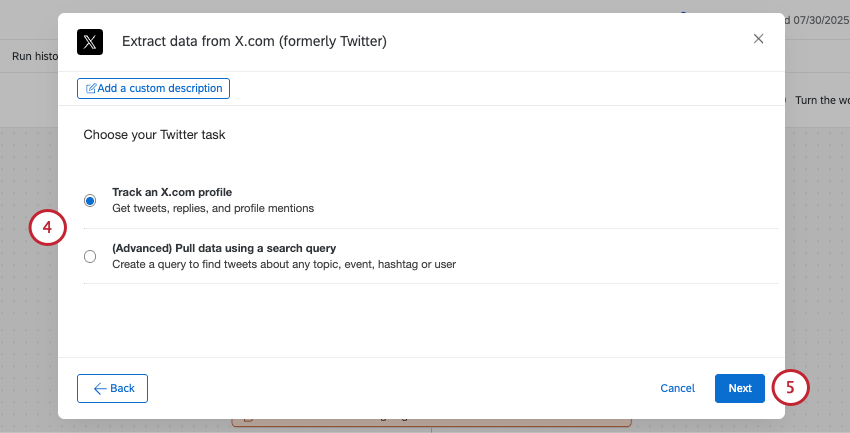This screenshot has width=850, height=433.
Task: Close the Extract data dialog
Action: coord(758,39)
